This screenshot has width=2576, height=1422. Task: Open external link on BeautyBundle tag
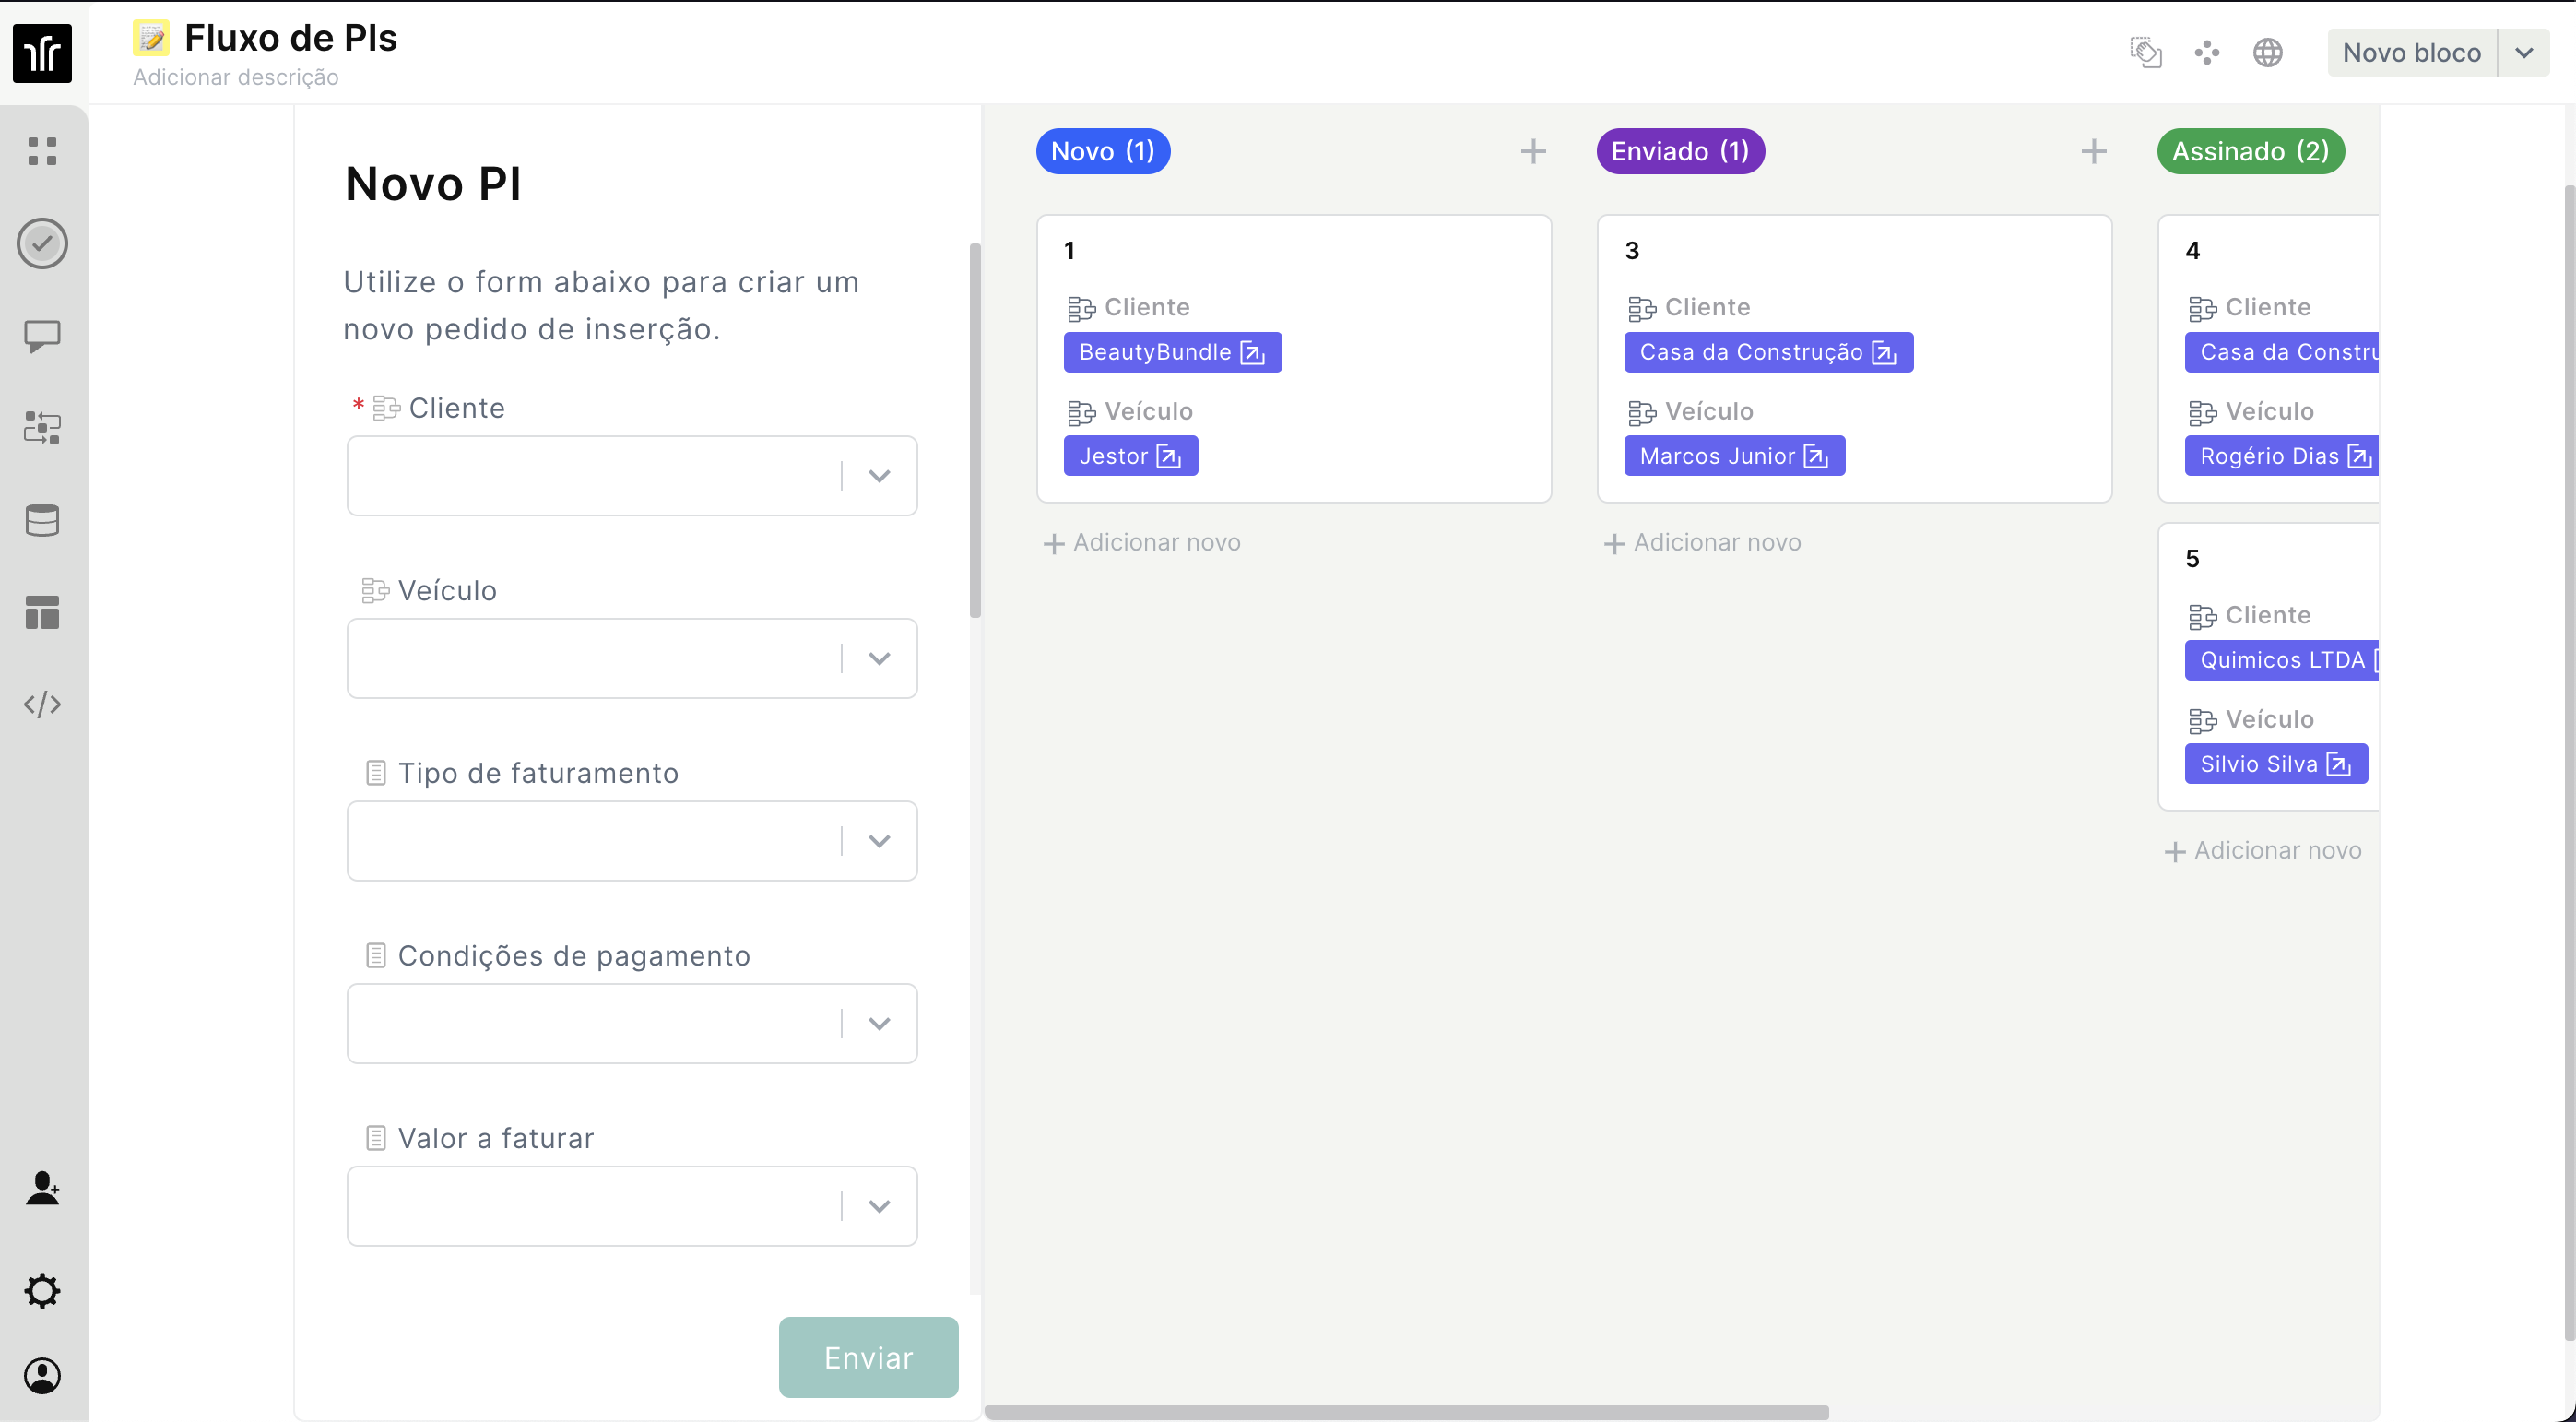(1252, 353)
